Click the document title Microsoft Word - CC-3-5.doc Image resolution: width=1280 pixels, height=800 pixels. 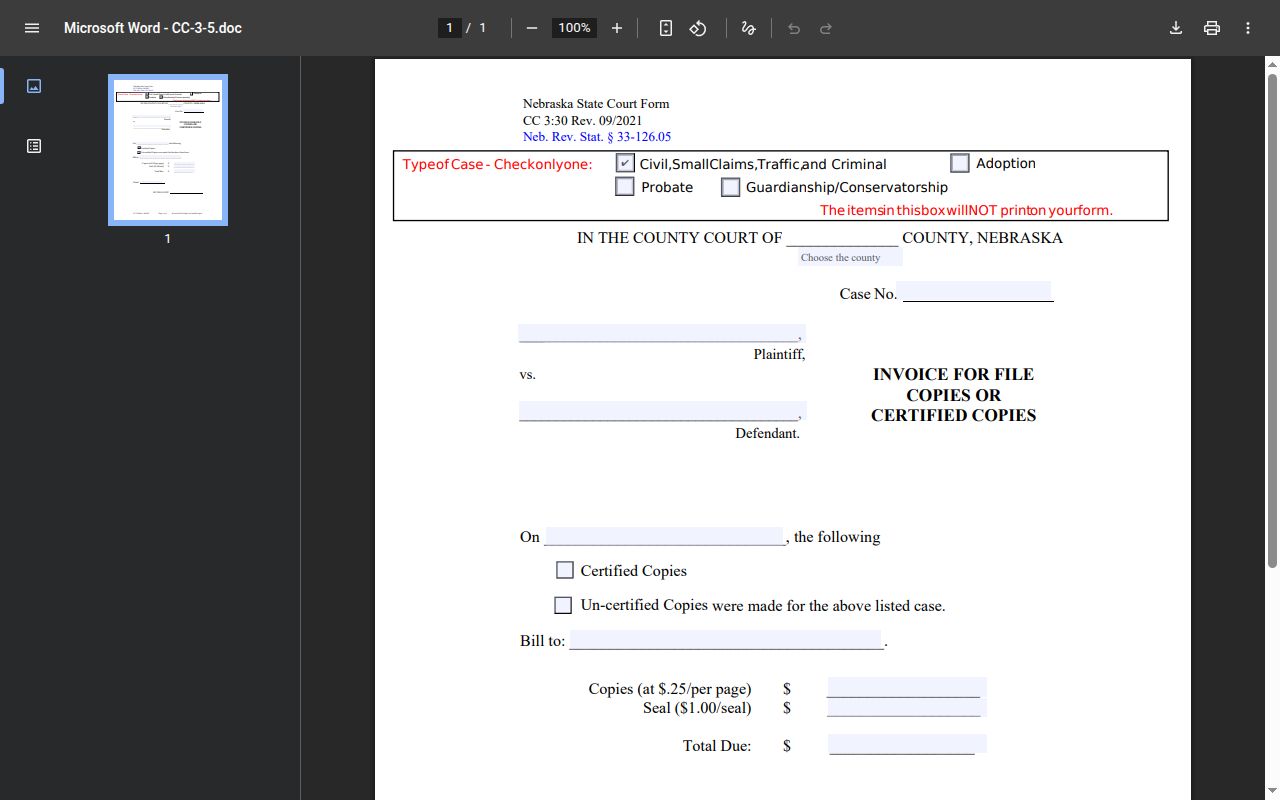coord(153,28)
